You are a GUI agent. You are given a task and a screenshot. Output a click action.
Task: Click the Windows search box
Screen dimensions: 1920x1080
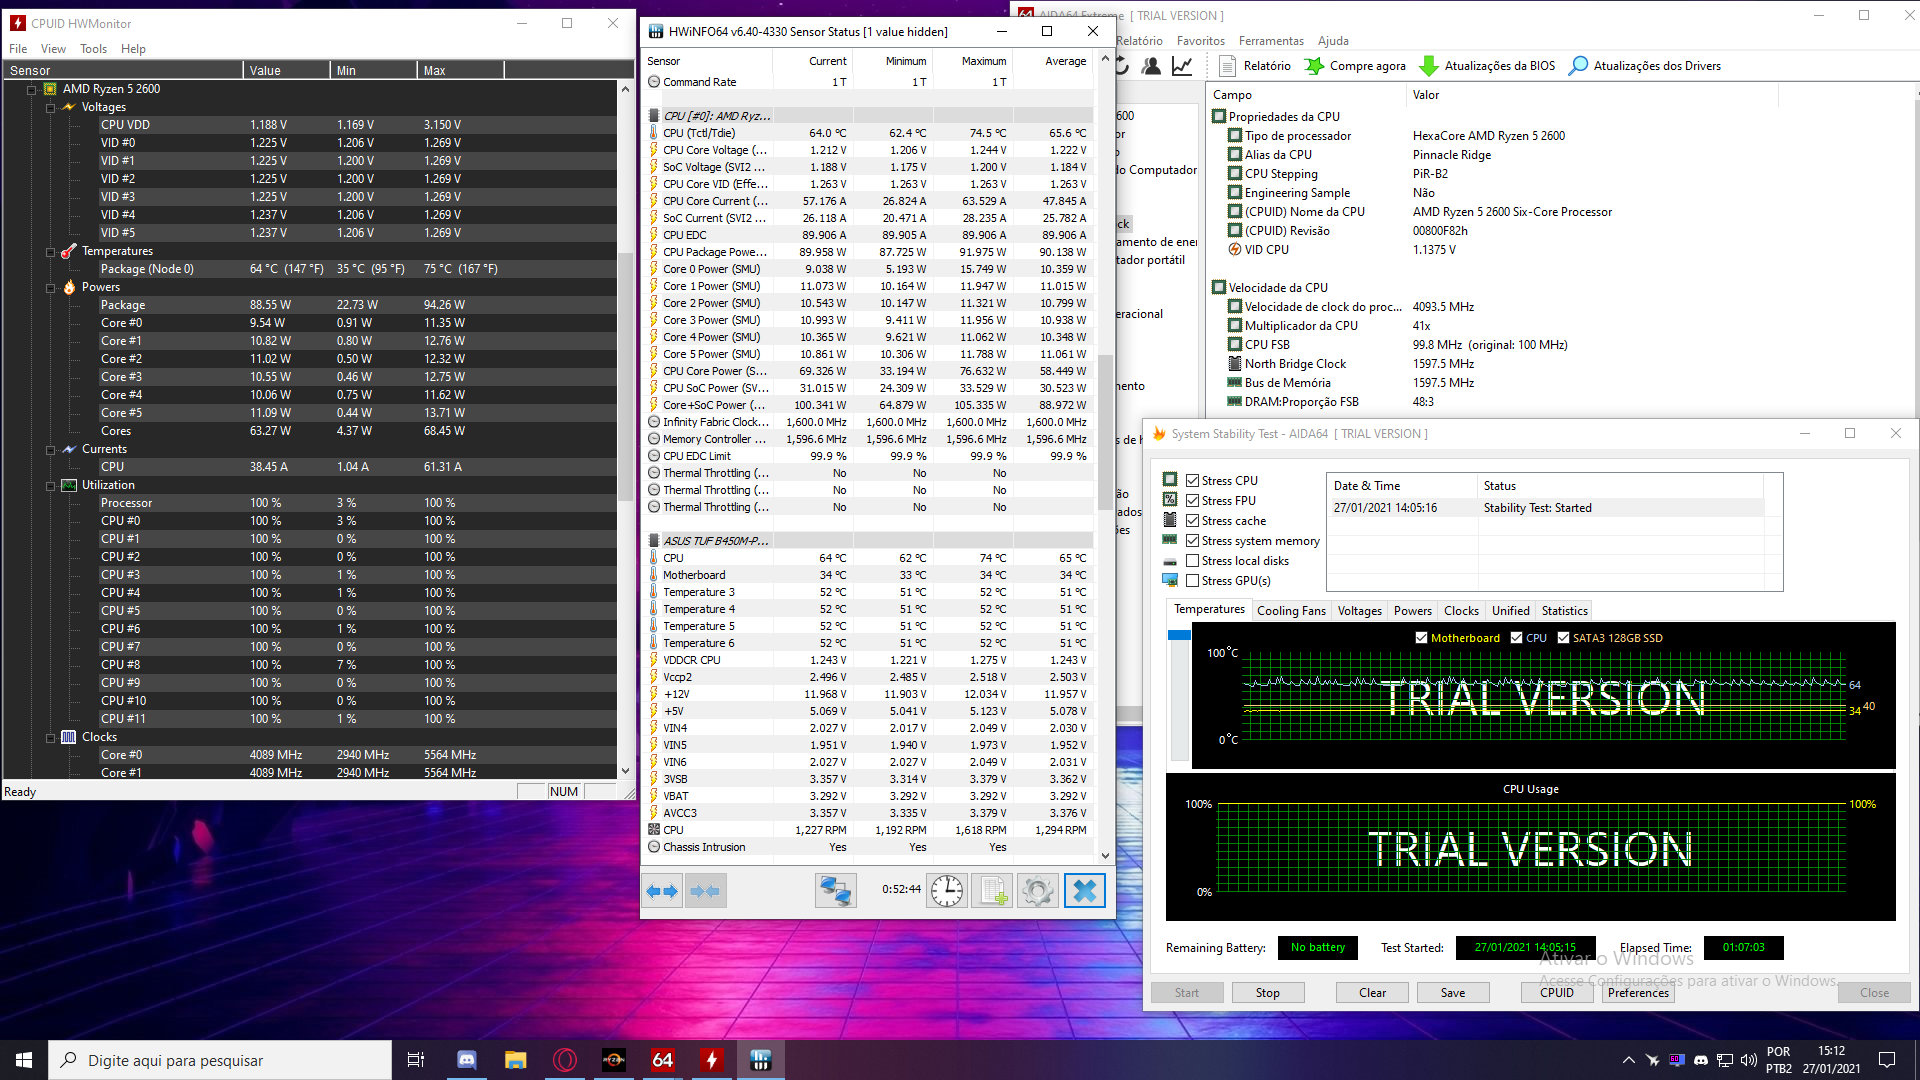coord(220,1060)
